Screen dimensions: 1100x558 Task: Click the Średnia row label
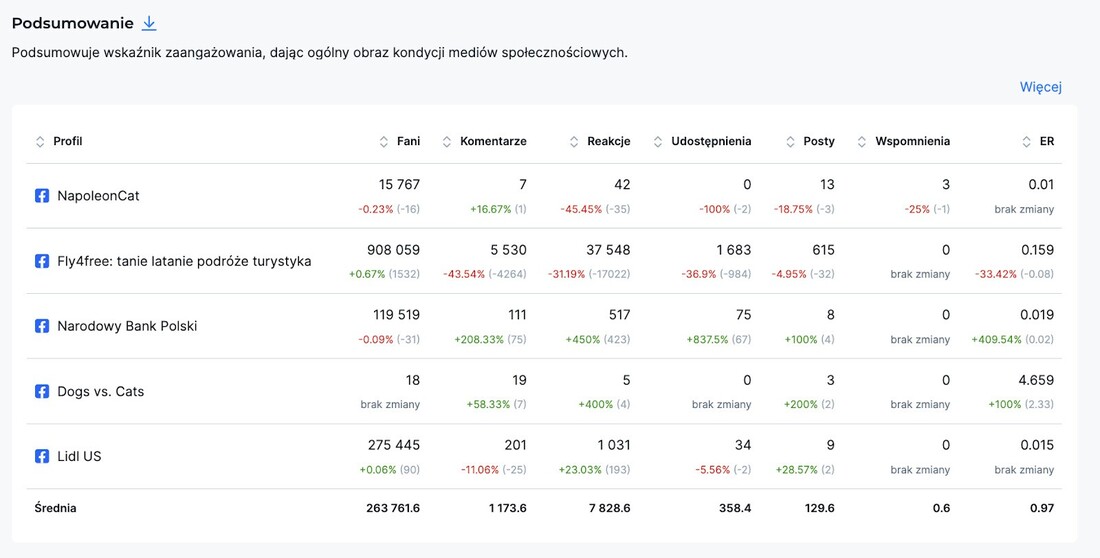(x=55, y=508)
